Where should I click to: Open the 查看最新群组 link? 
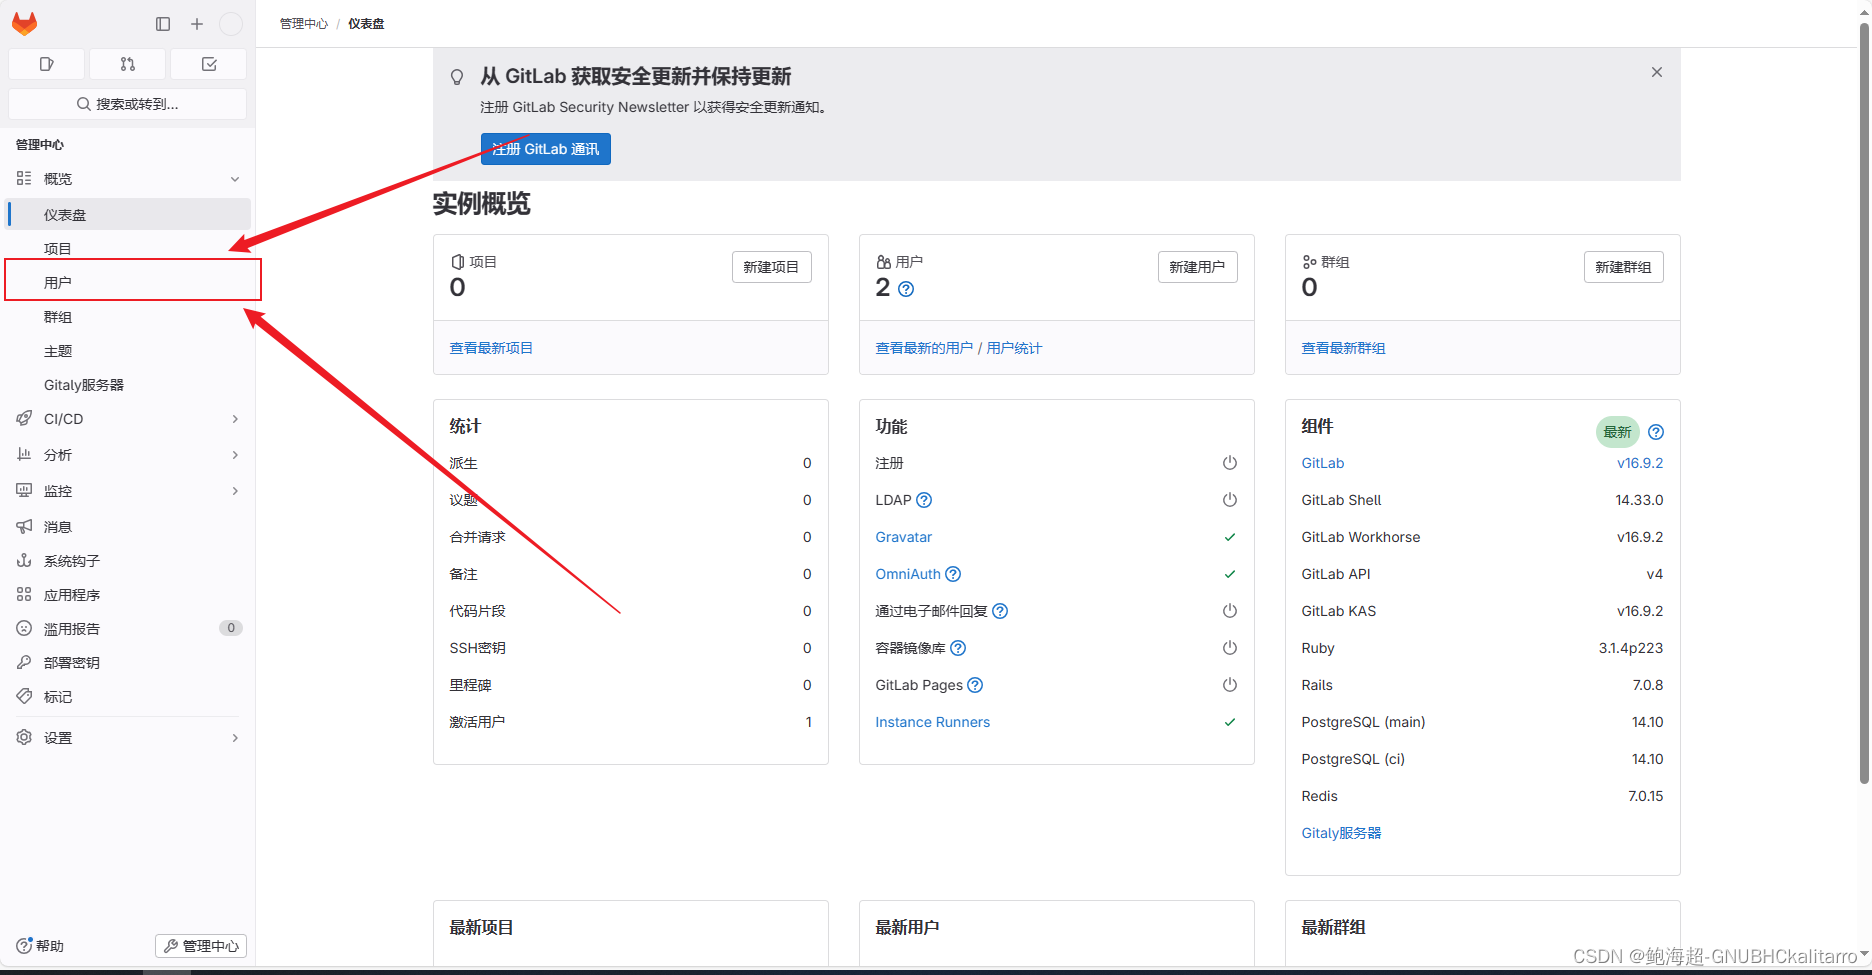(1343, 348)
